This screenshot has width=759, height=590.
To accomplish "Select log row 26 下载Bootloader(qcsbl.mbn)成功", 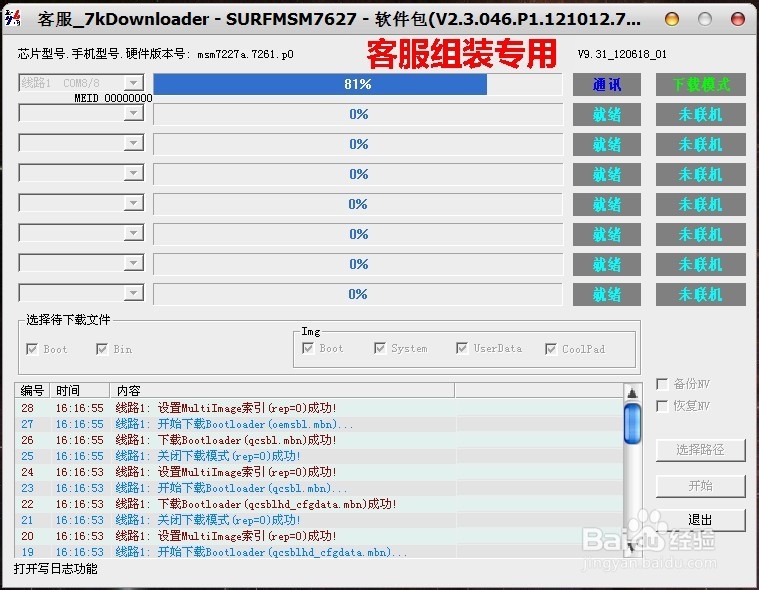I will tap(319, 440).
